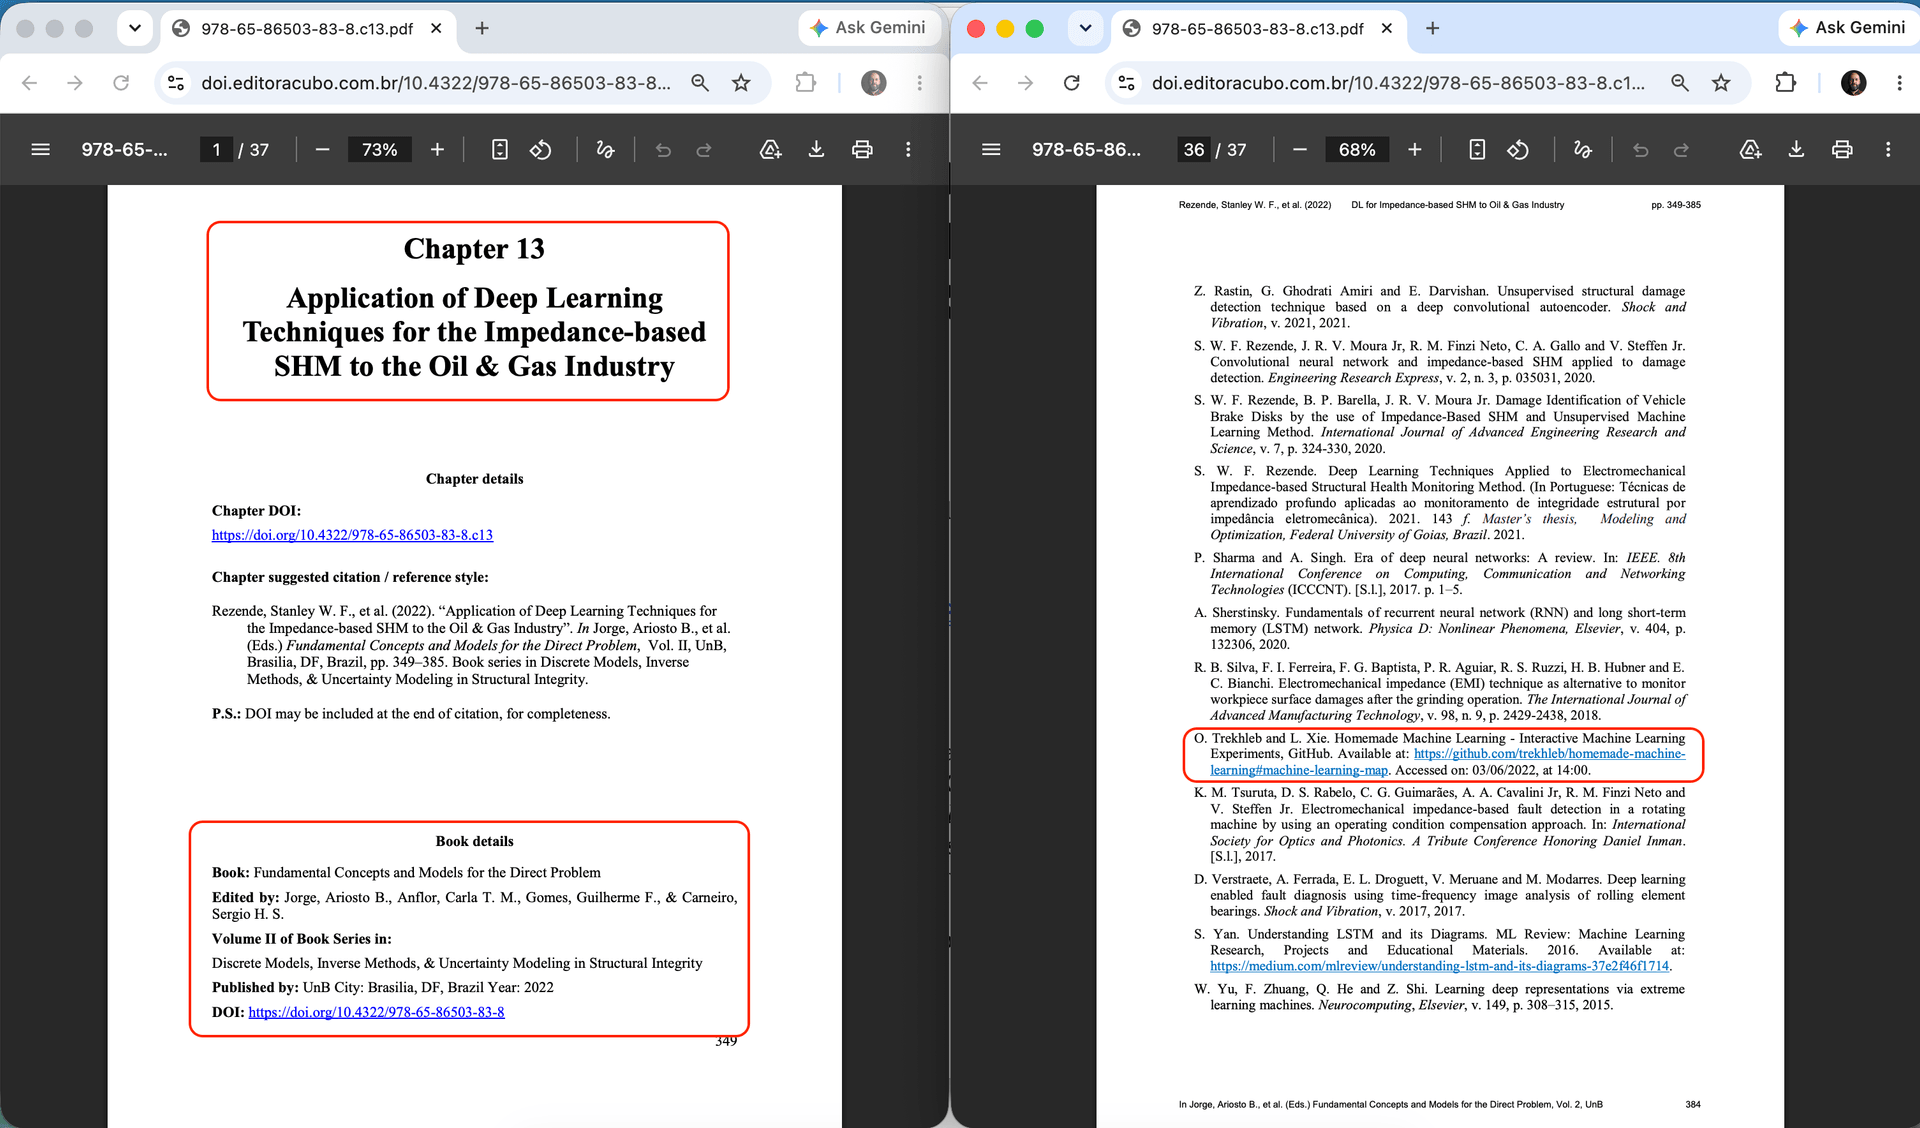This screenshot has width=1920, height=1128.
Task: Open the Chapter DOI link
Action: [x=352, y=535]
